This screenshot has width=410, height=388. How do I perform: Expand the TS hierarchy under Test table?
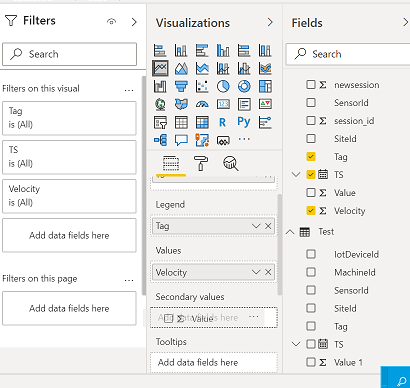[296, 344]
